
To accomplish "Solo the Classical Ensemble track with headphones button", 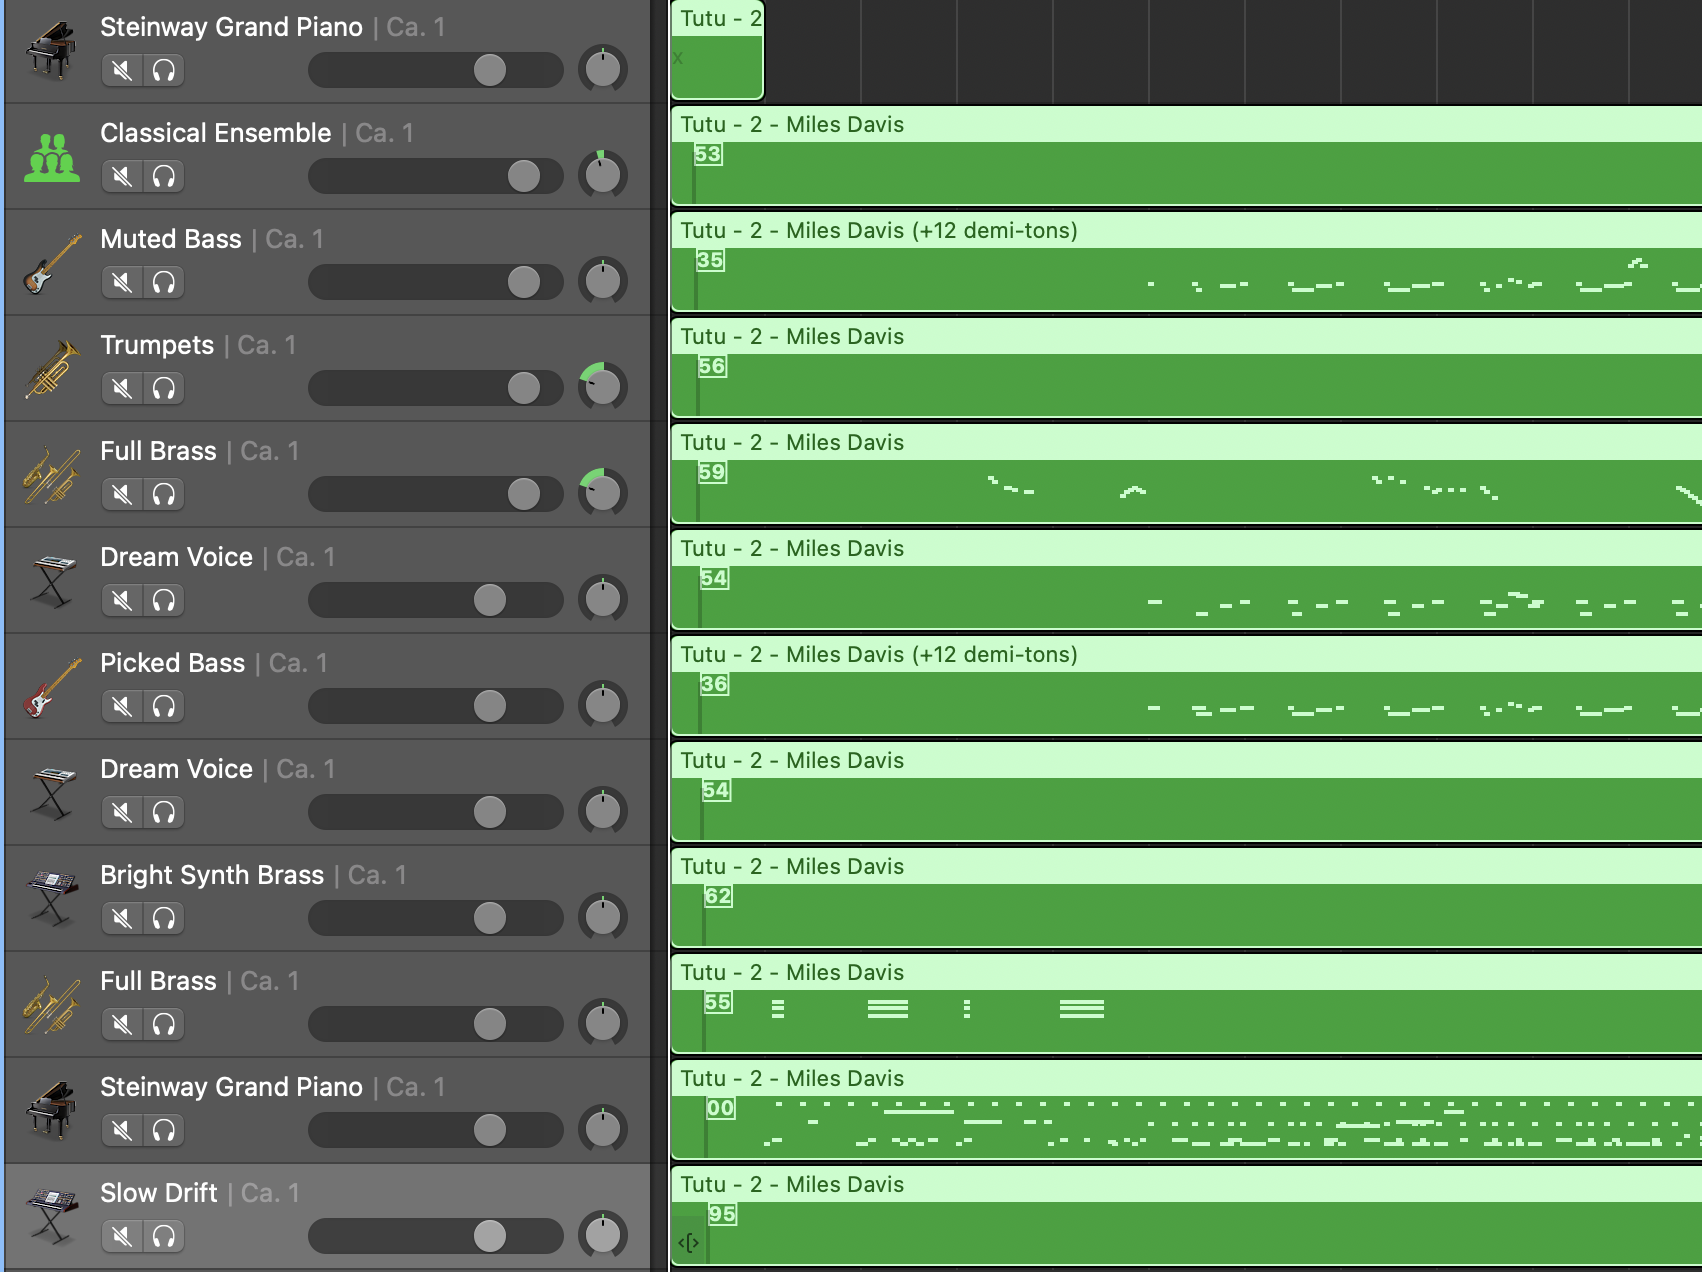I will [x=165, y=176].
